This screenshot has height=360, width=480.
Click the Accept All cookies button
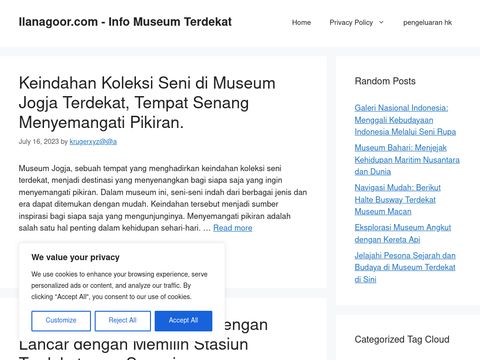183,321
